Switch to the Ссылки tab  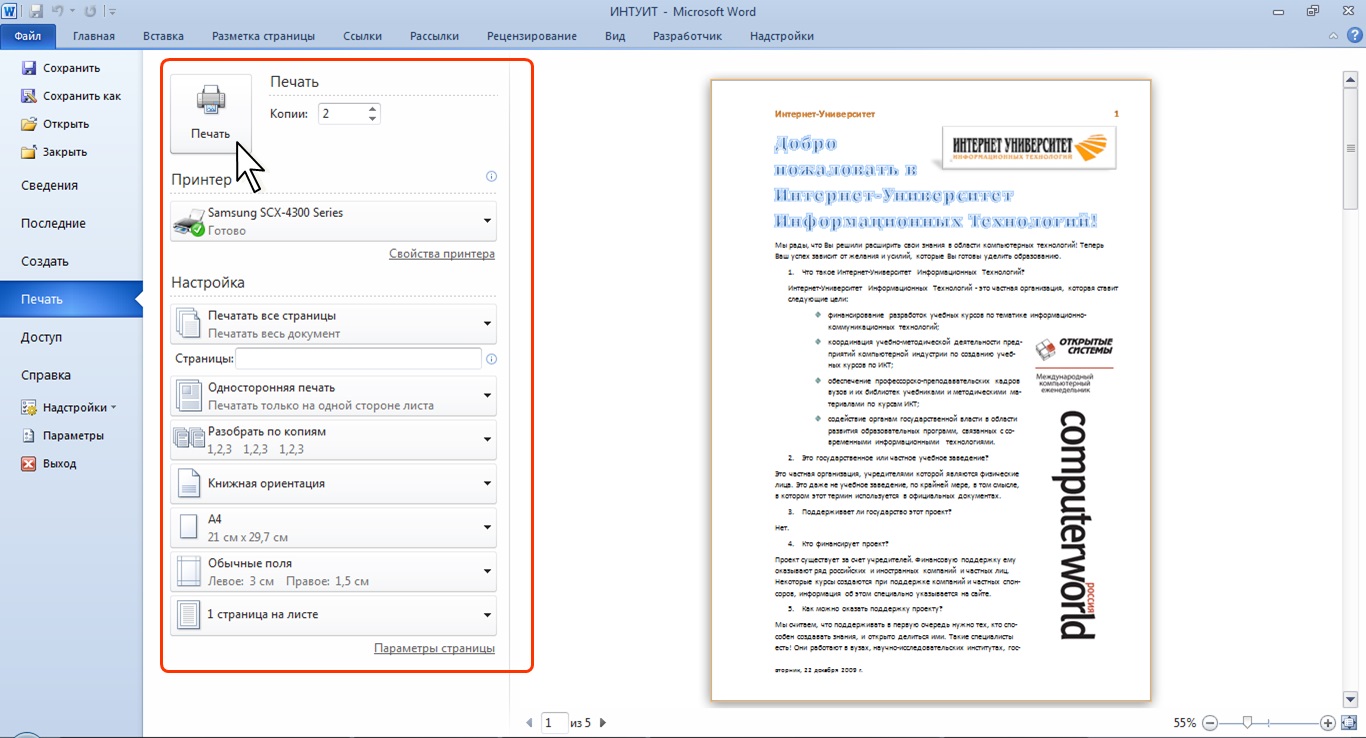(362, 36)
